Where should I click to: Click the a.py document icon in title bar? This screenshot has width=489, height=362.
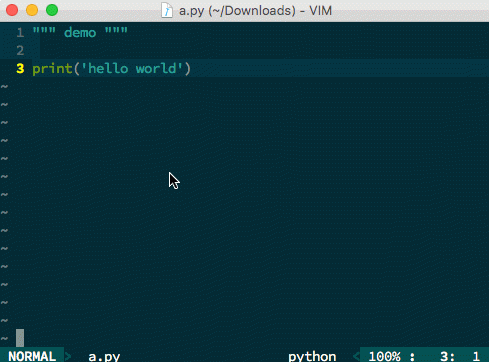coord(167,10)
